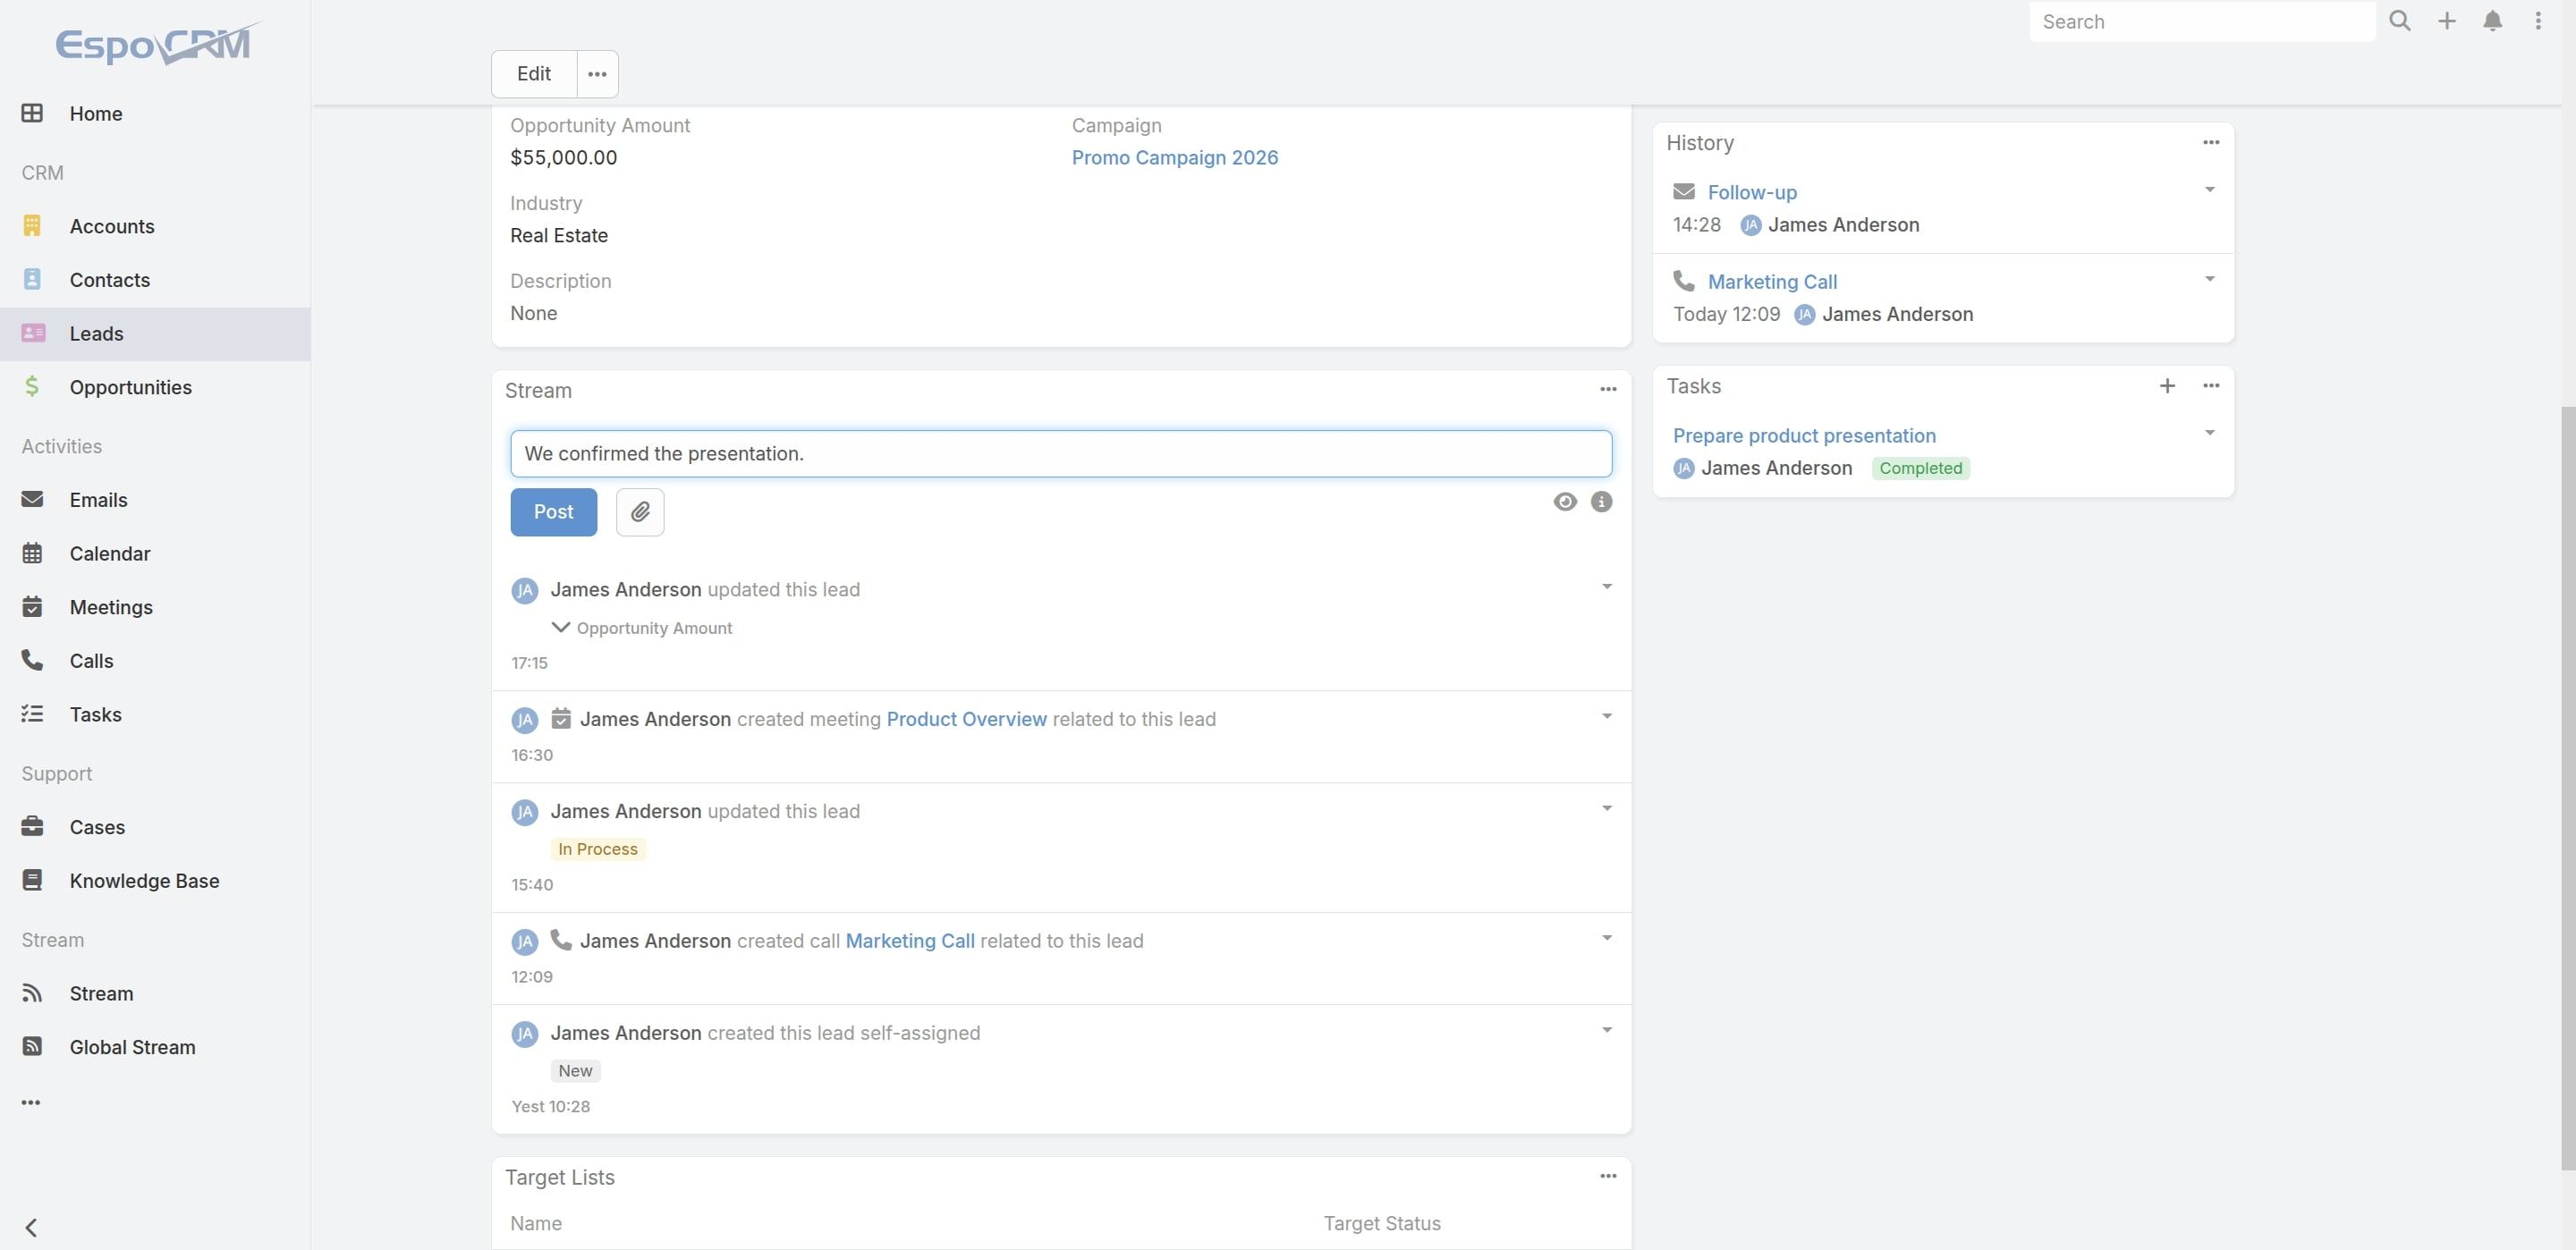Click the stream info icon
Viewport: 2576px width, 1250px height.
[1601, 502]
